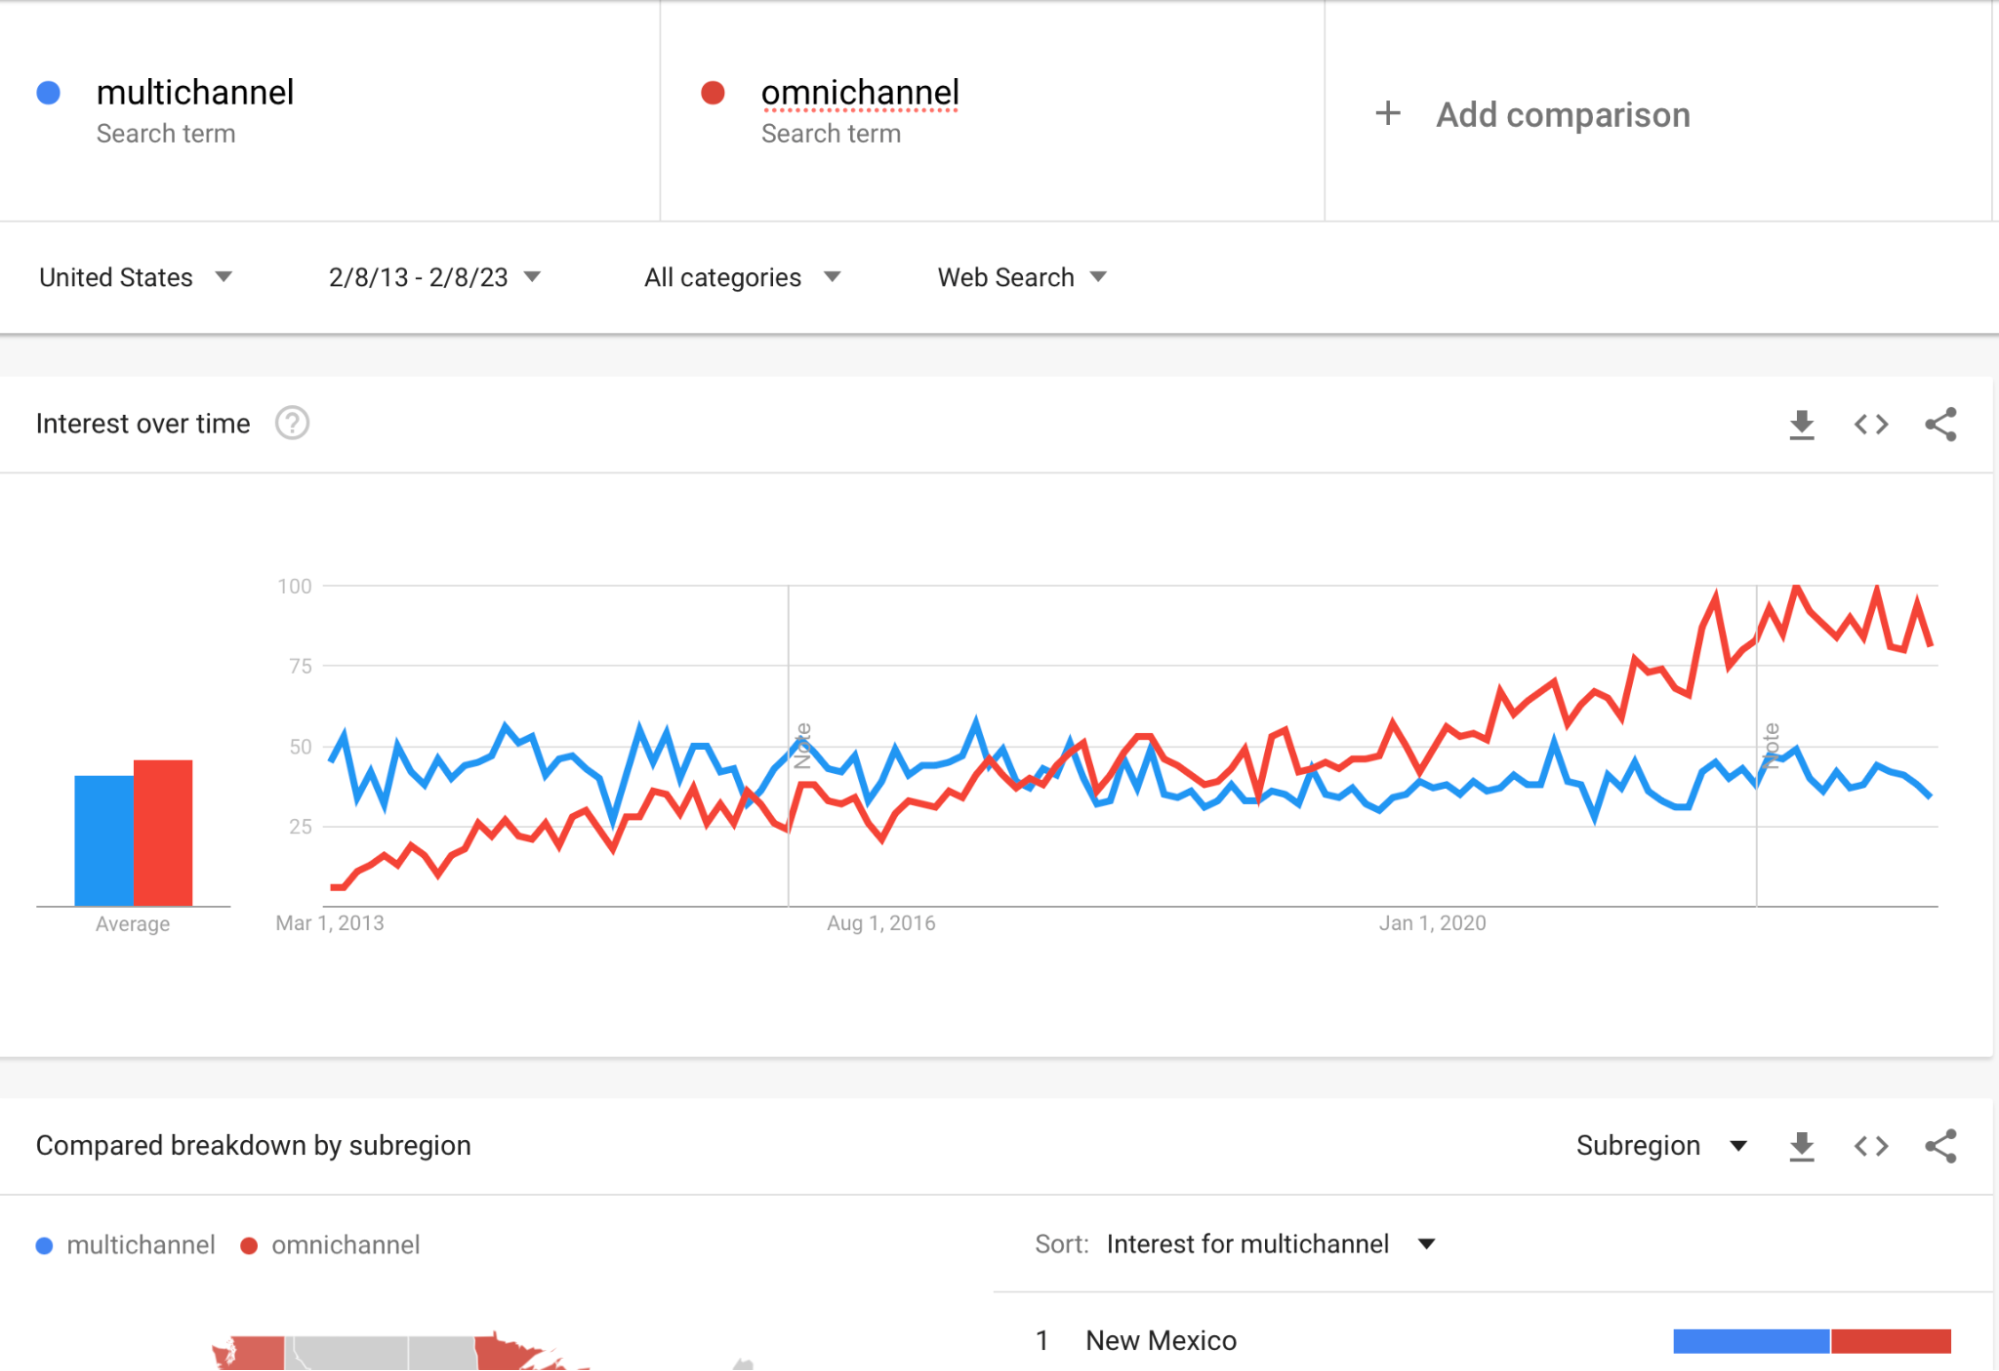Open the Sort: Interest for multichannel dropdown
Screen dimensions: 1999x1371
click(1270, 1244)
